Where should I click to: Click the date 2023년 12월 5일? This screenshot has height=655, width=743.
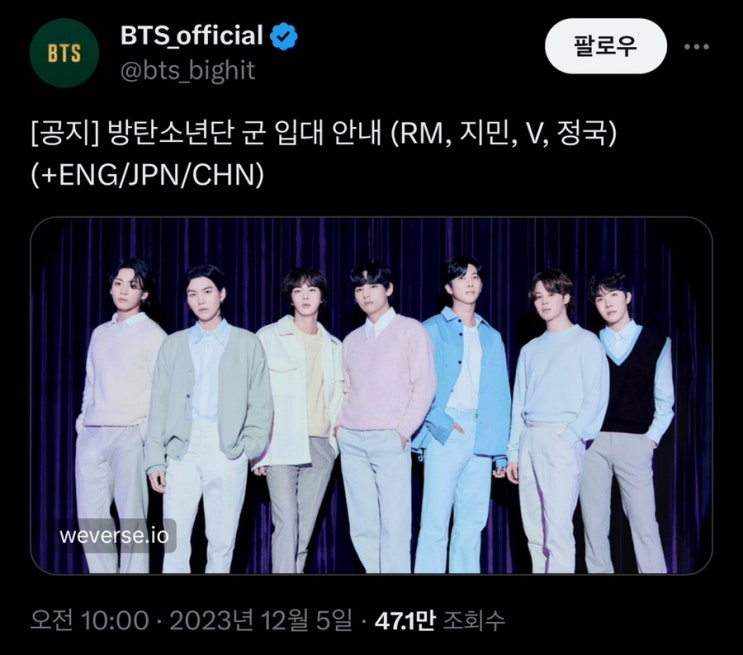(x=261, y=620)
